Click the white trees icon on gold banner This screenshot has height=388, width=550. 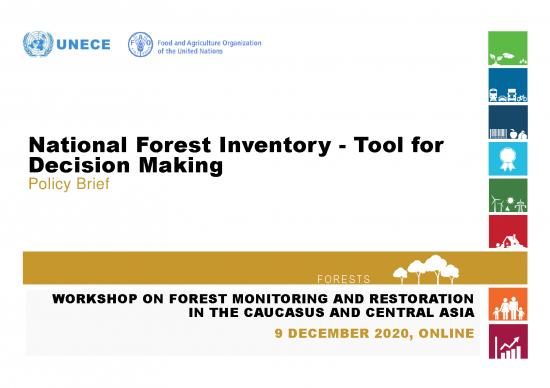click(x=426, y=269)
